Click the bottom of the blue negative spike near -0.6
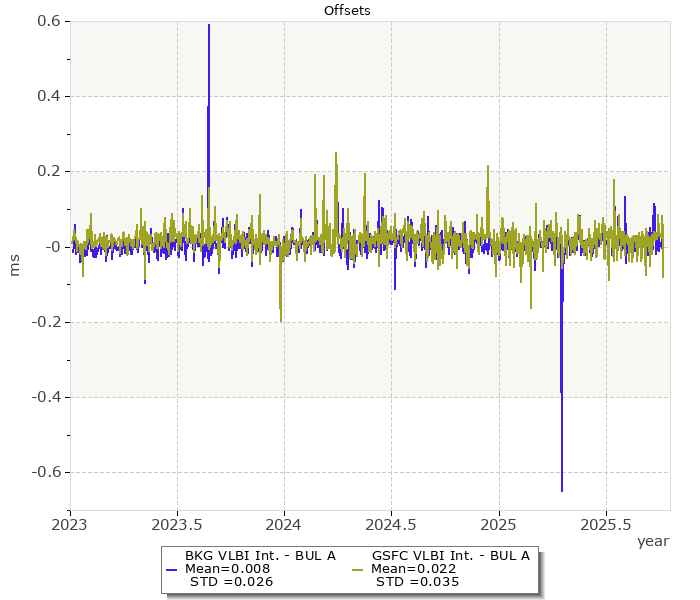 562,490
